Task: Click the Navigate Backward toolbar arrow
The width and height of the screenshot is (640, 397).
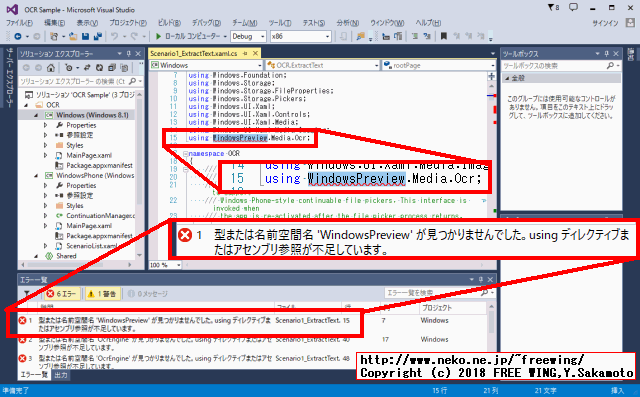Action: click(18, 36)
